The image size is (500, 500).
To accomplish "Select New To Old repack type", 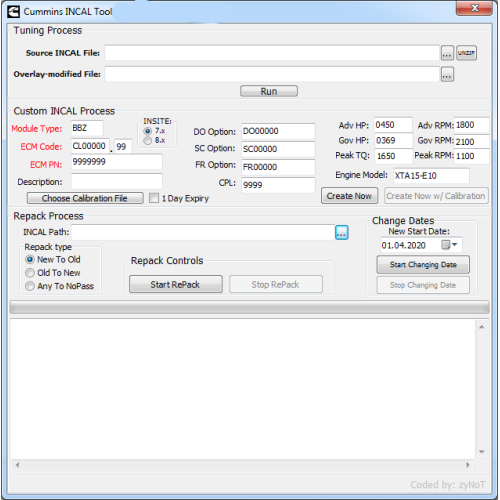I will tap(30, 259).
